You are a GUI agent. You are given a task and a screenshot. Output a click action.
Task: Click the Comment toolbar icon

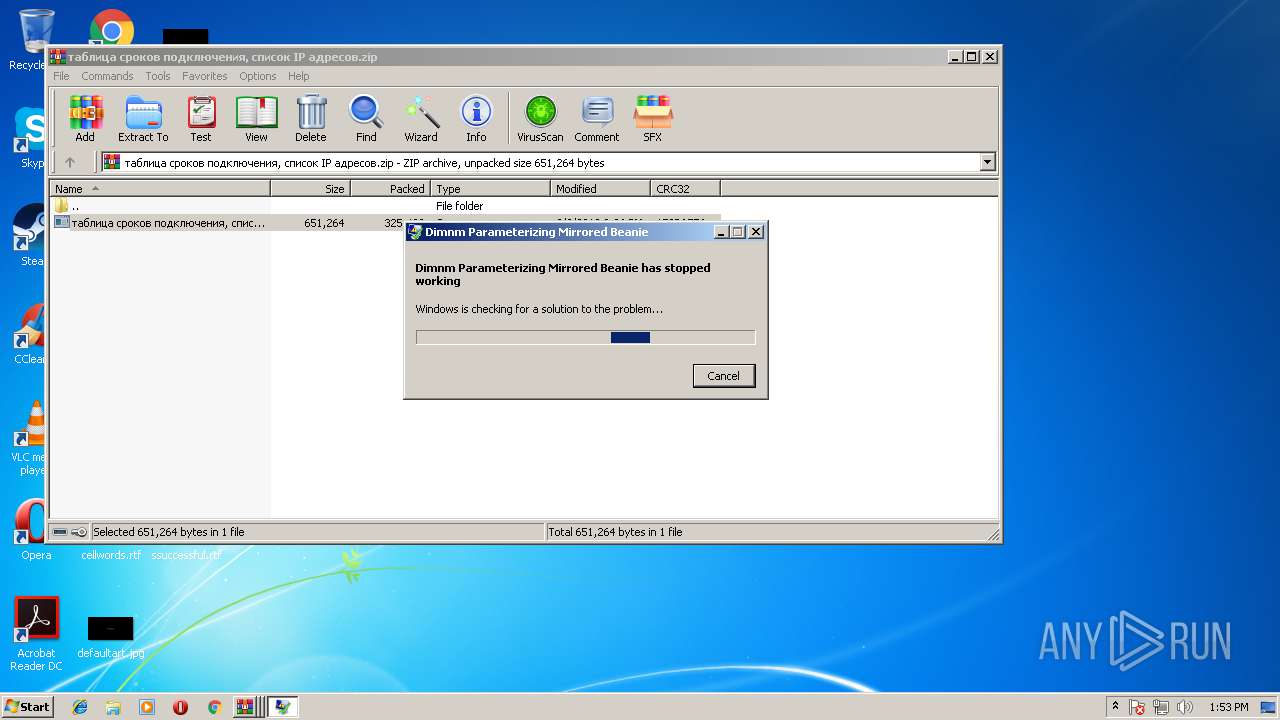[x=597, y=119]
